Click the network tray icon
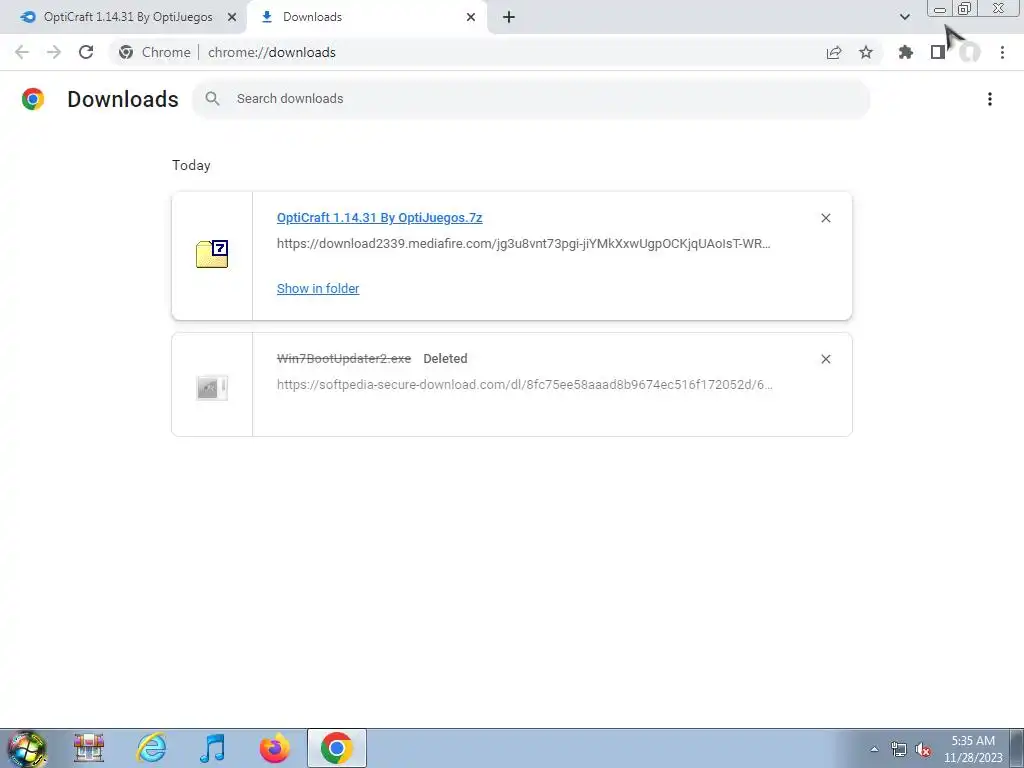 [x=899, y=750]
